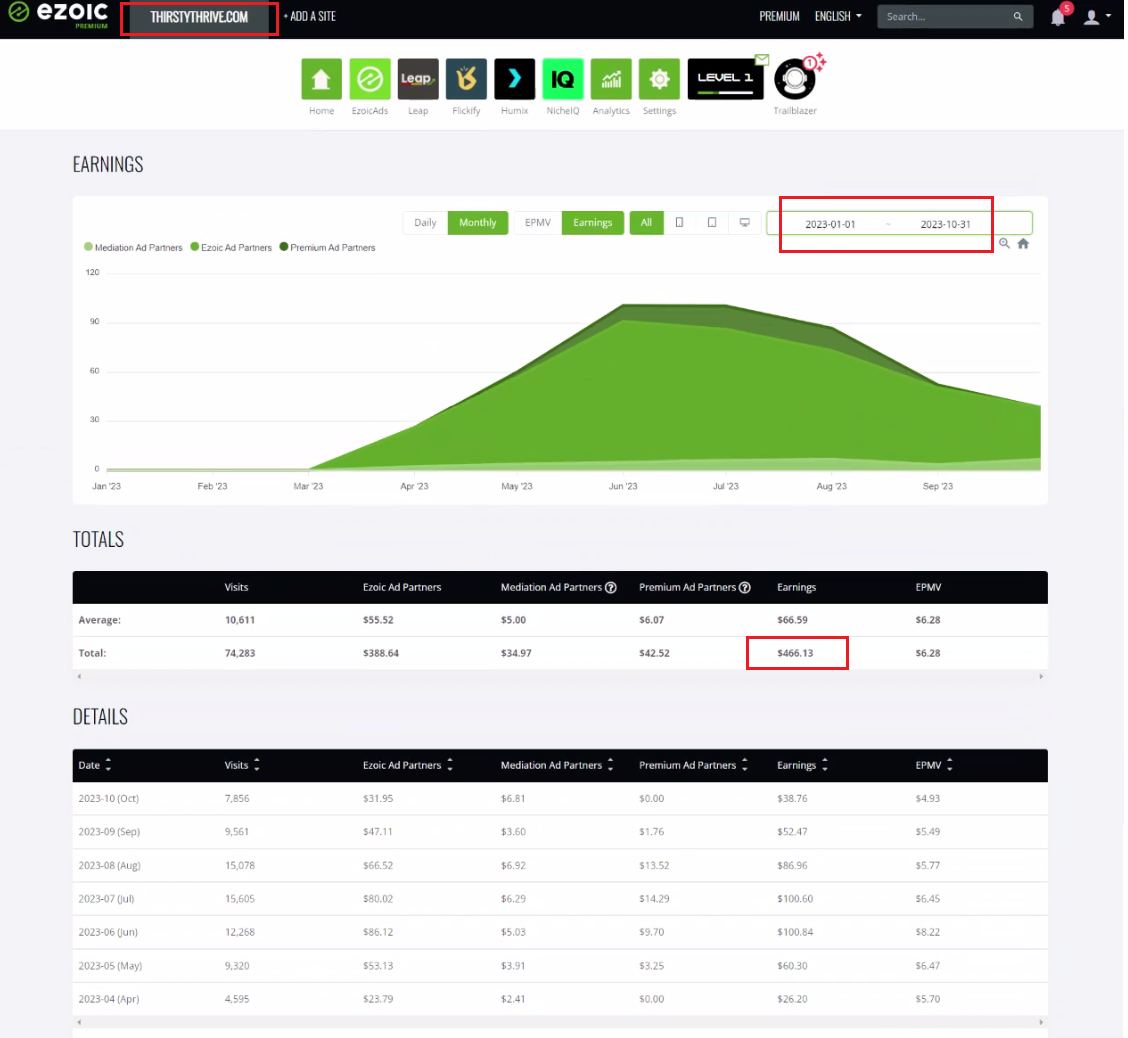The height and width of the screenshot is (1038, 1128).
Task: Switch chart to Daily view
Action: [425, 223]
